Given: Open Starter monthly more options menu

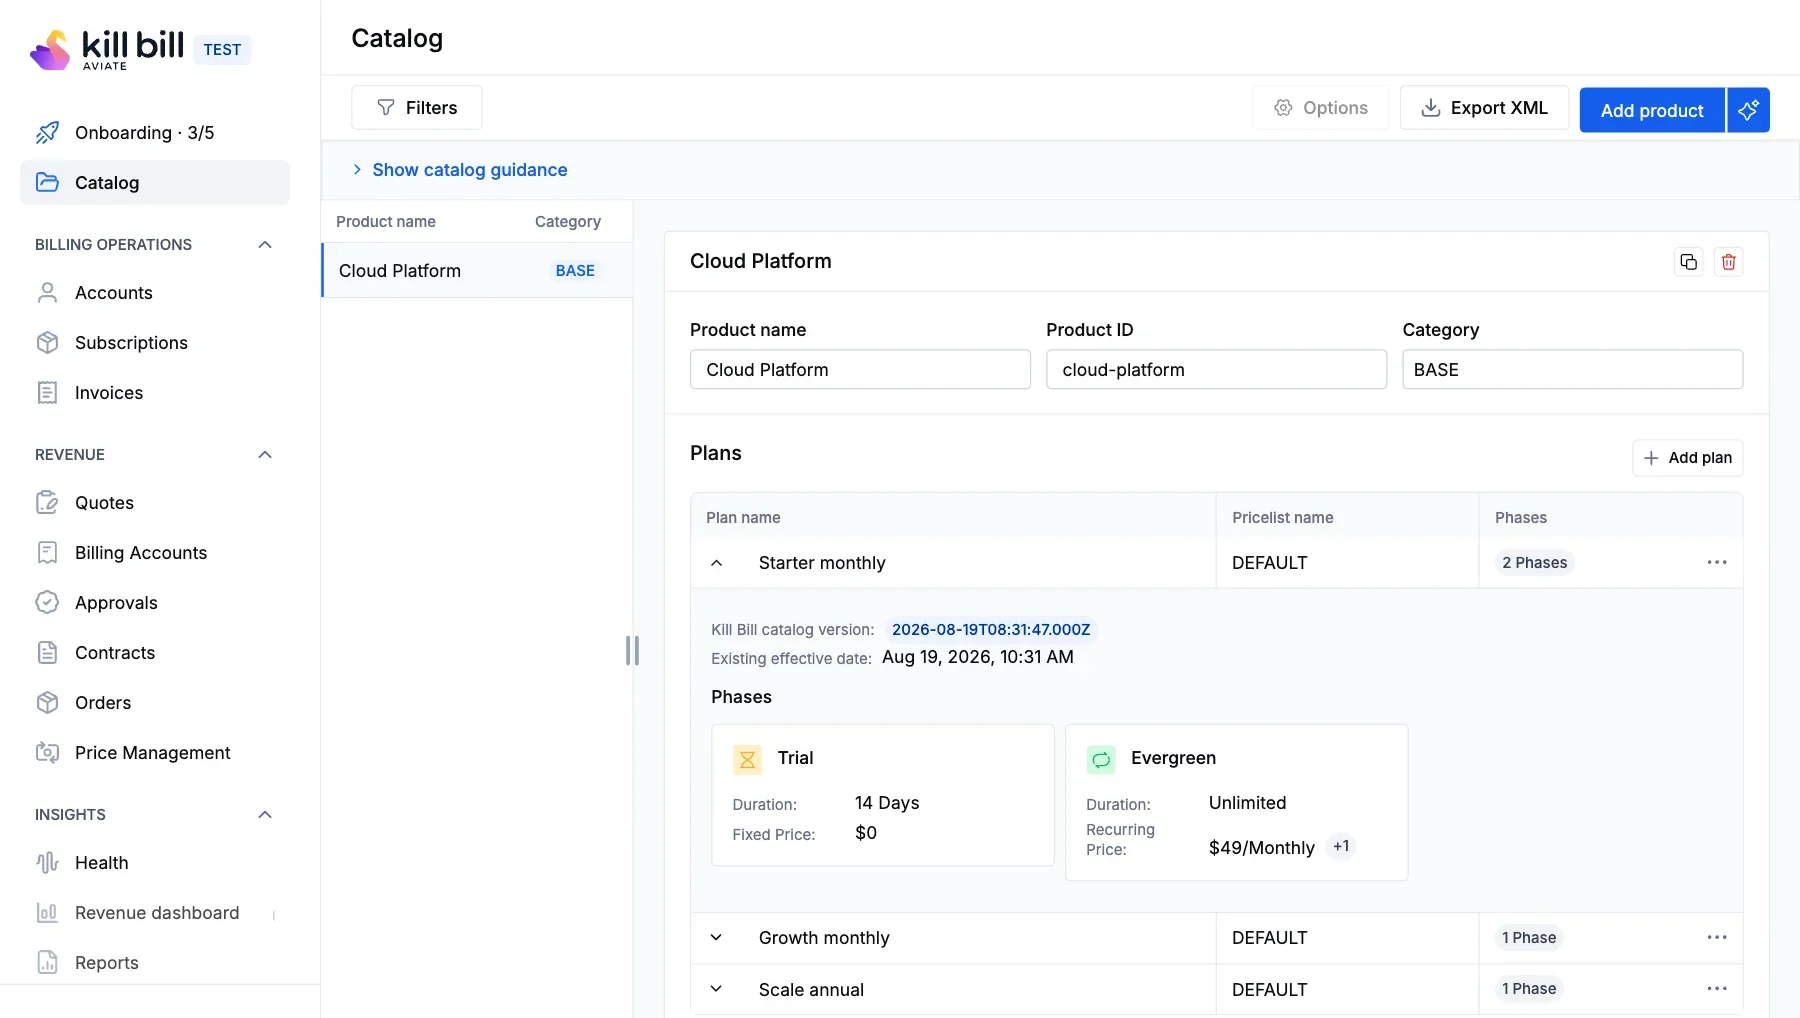Looking at the screenshot, I should (x=1717, y=563).
